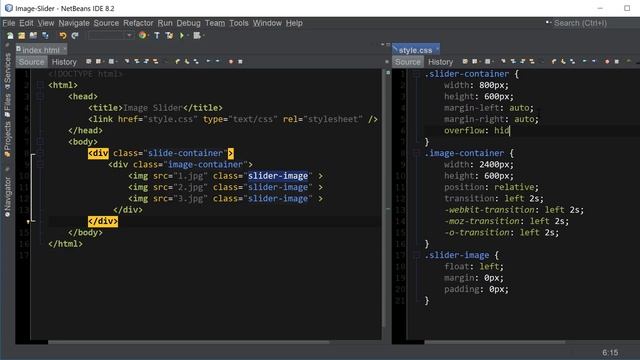Select Source view for style.css
The height and width of the screenshot is (360, 640).
(x=407, y=62)
